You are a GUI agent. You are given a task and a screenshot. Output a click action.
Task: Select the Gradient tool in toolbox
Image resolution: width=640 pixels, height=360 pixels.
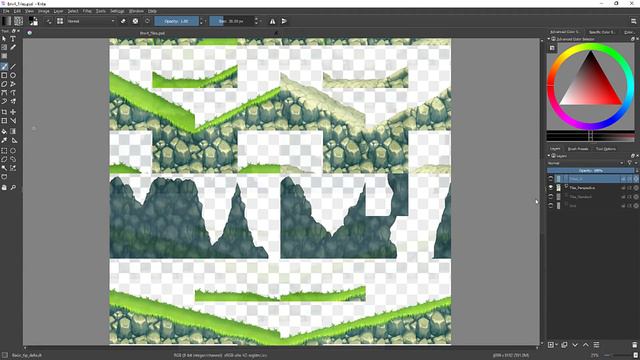click(13, 131)
